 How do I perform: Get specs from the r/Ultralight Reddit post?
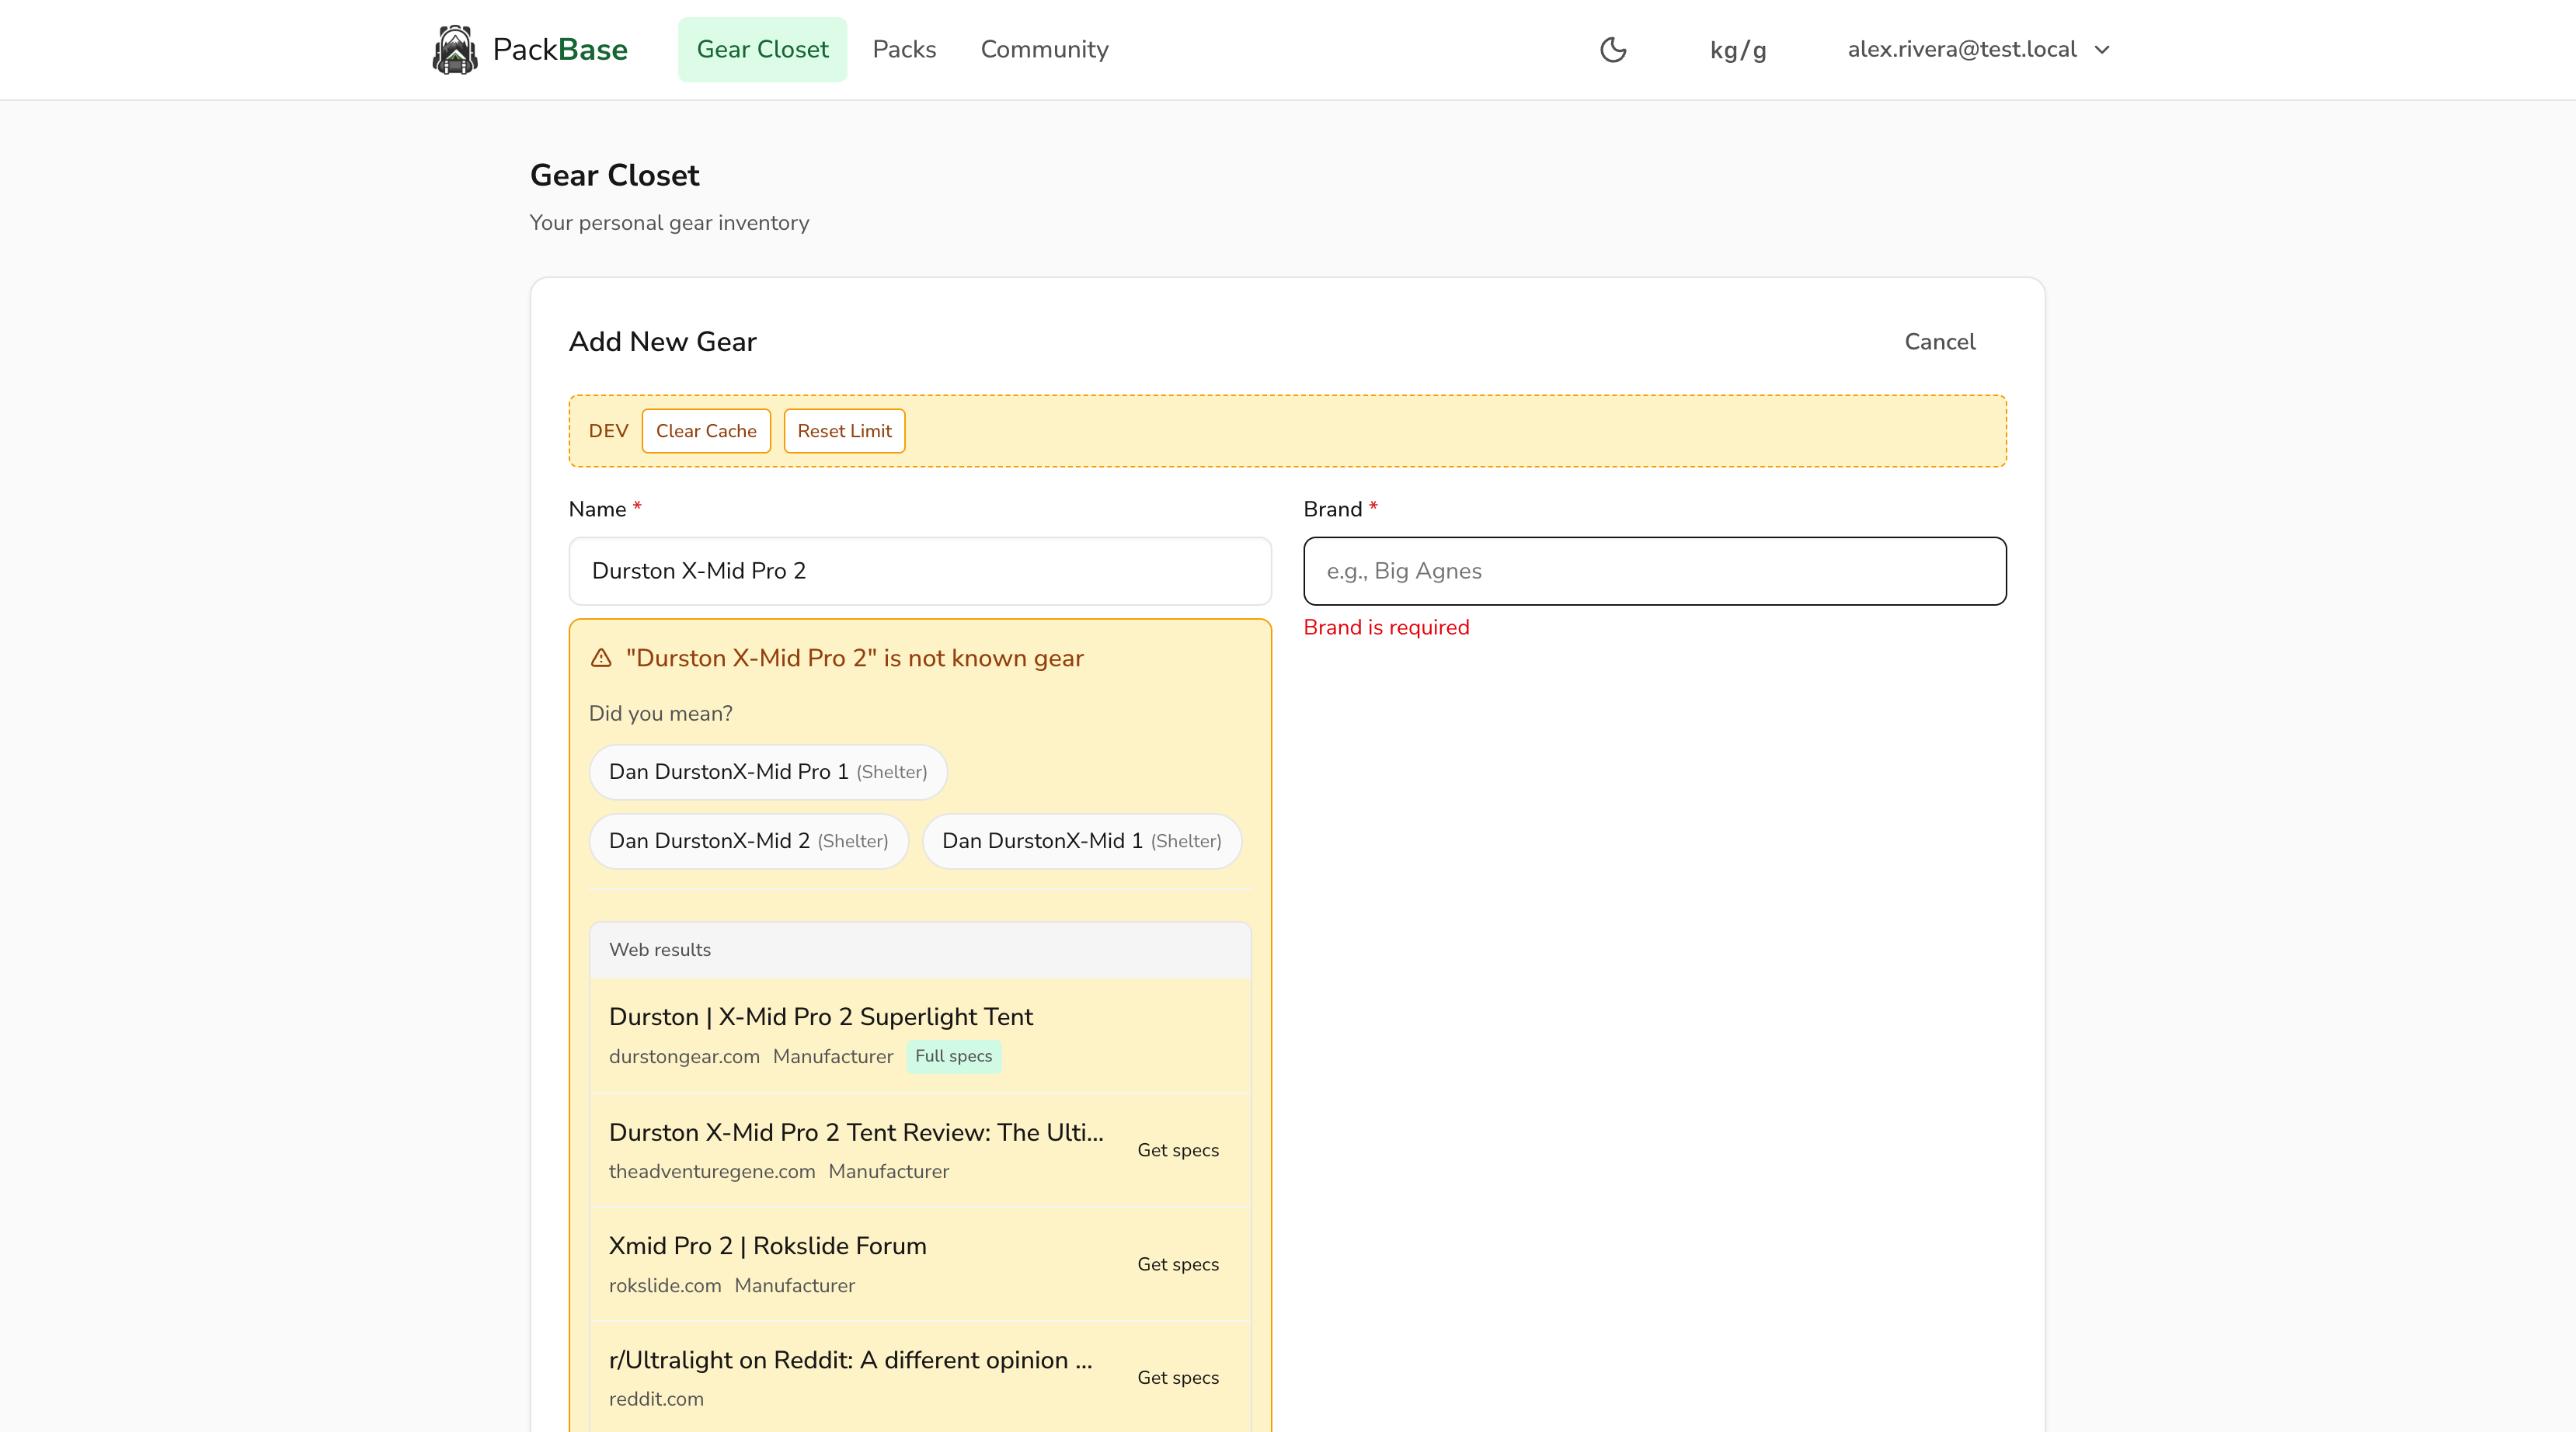tap(1178, 1377)
